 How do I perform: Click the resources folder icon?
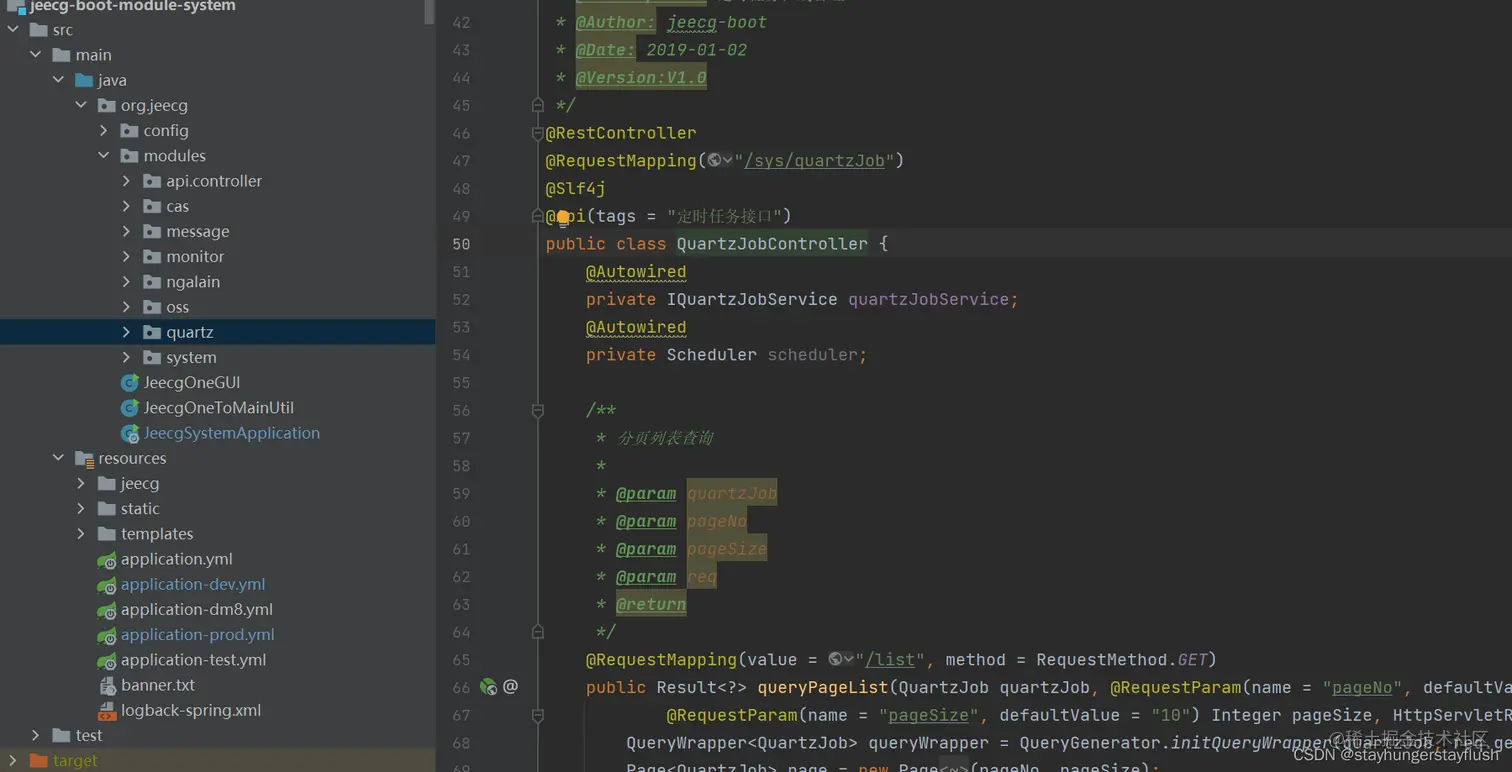tap(84, 458)
